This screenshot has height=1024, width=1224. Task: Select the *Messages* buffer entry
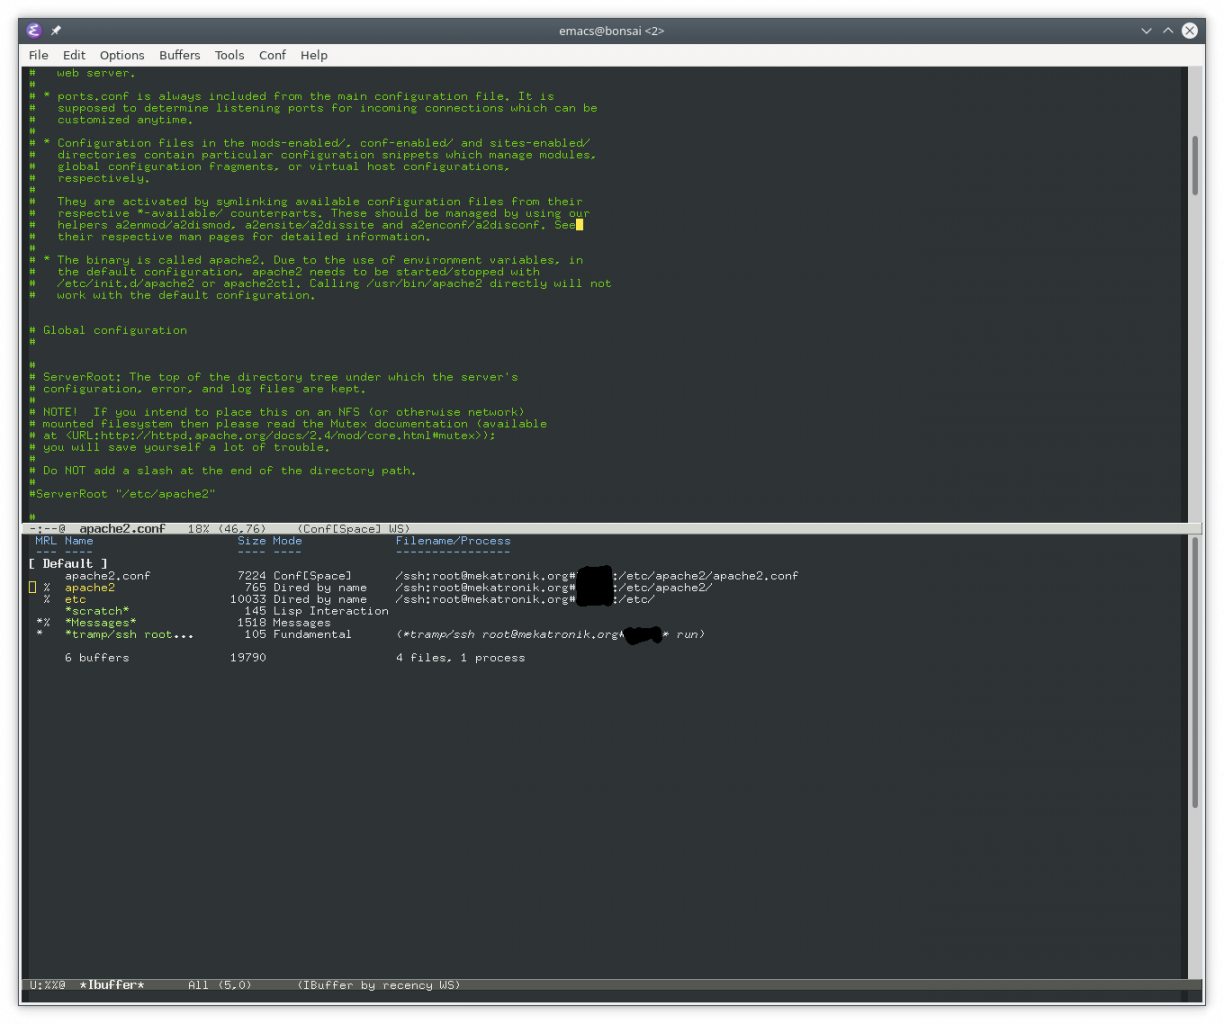tap(100, 623)
